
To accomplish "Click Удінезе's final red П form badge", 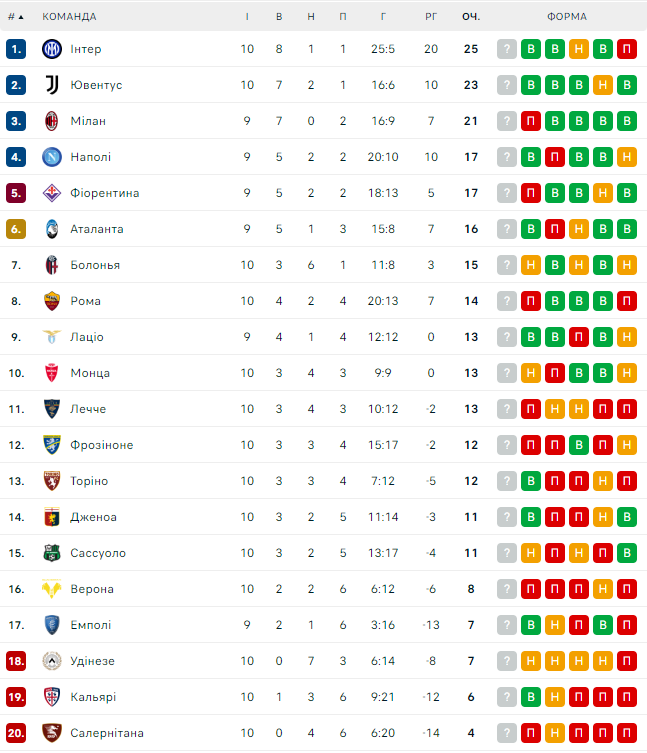I will 627,661.
